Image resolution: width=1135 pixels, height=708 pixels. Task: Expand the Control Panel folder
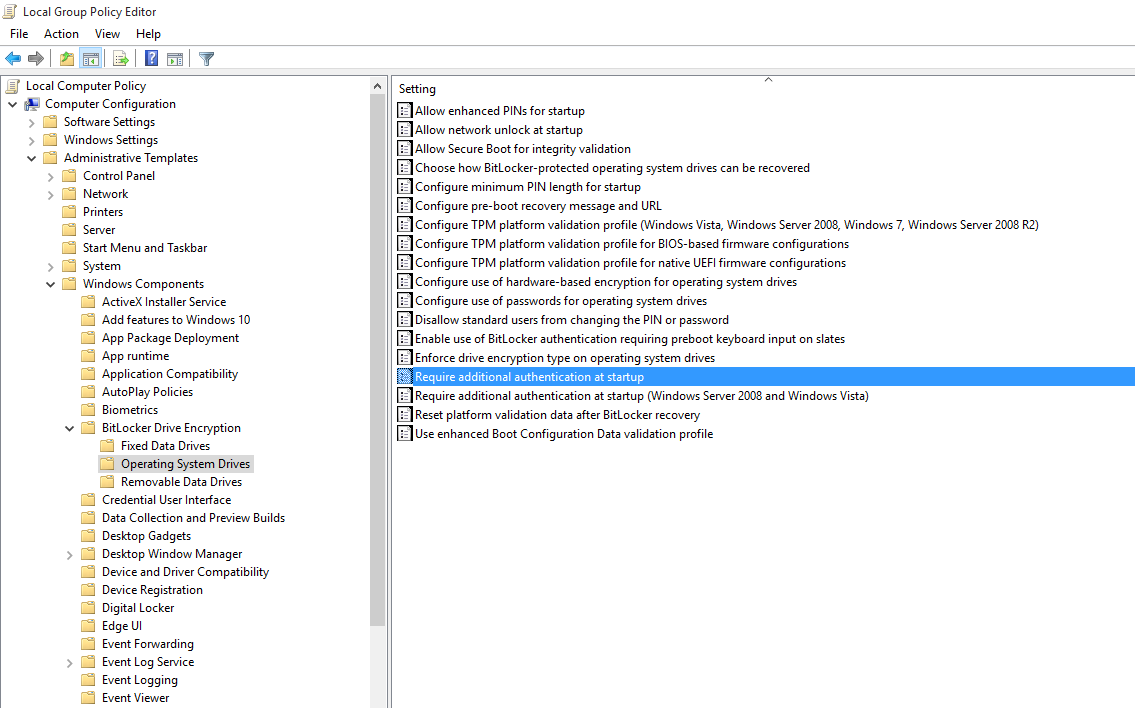[x=50, y=177]
